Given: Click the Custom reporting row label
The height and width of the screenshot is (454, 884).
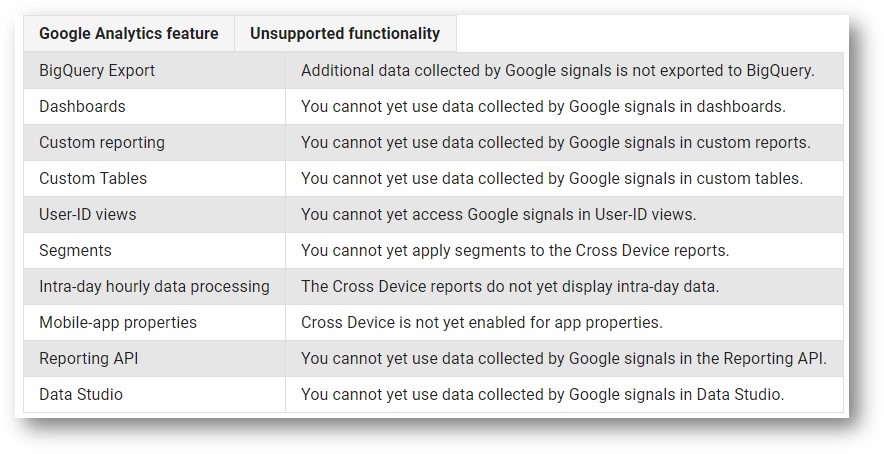Looking at the screenshot, I should [x=102, y=142].
